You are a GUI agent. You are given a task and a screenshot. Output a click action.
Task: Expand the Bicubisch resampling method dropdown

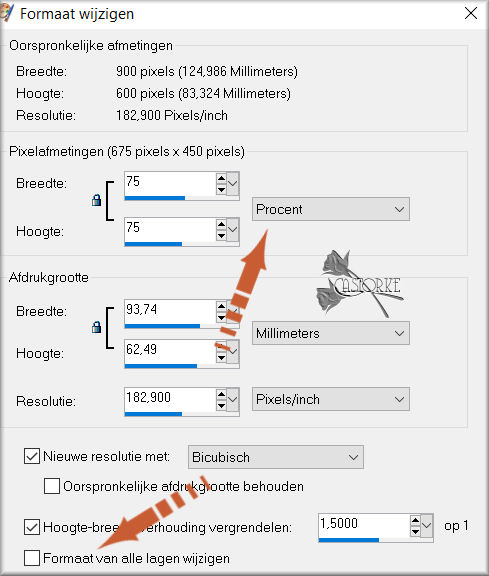[x=276, y=457]
